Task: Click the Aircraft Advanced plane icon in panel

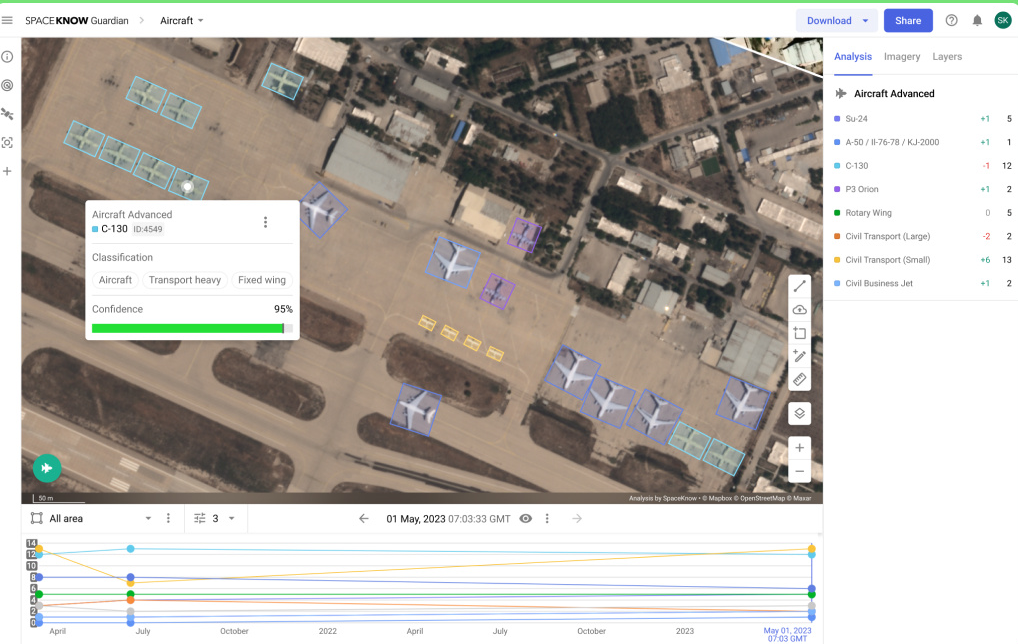Action: point(841,93)
